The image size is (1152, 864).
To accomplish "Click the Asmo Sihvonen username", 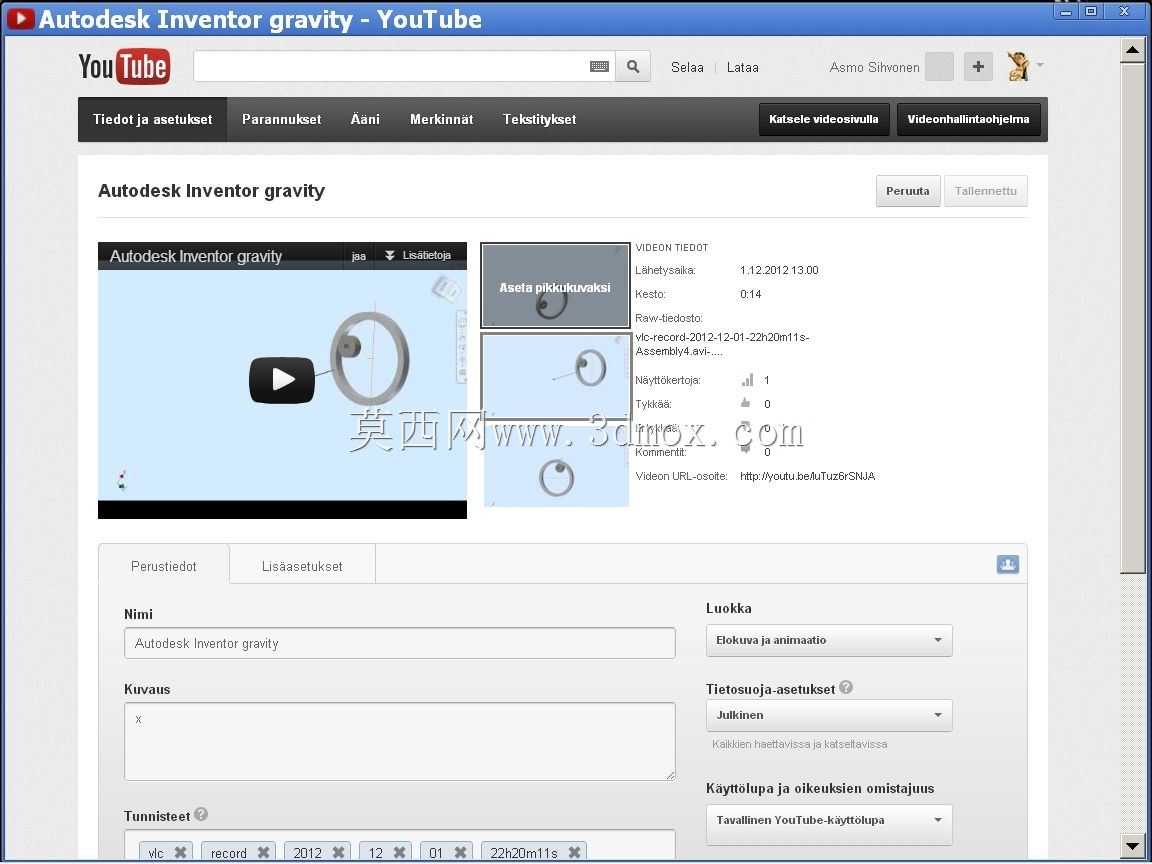I will [874, 68].
